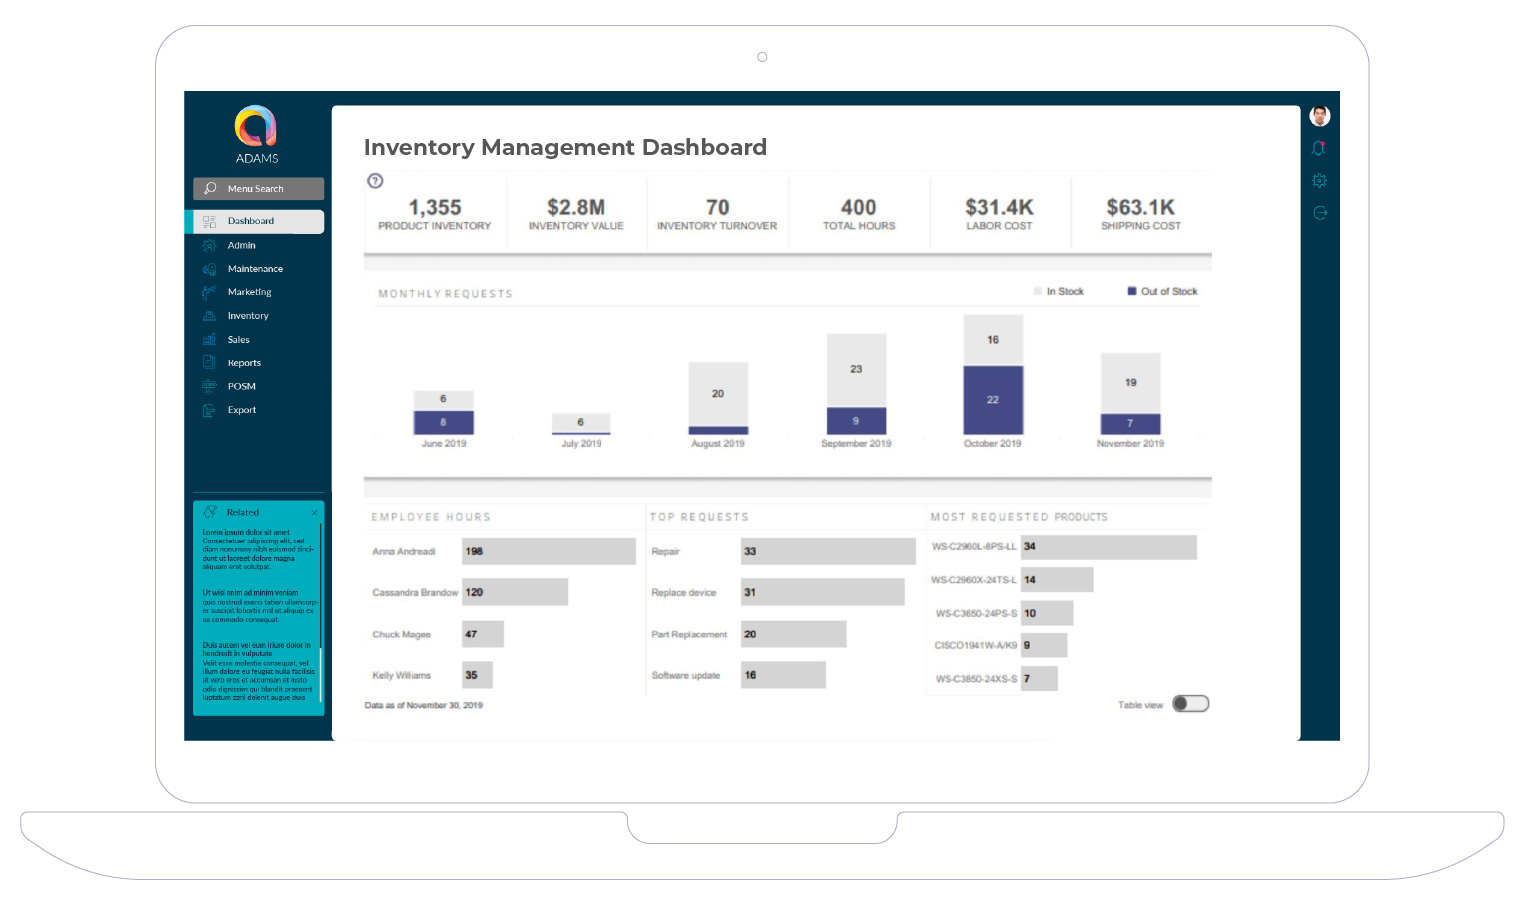Open the notifications bell icon

click(x=1319, y=149)
